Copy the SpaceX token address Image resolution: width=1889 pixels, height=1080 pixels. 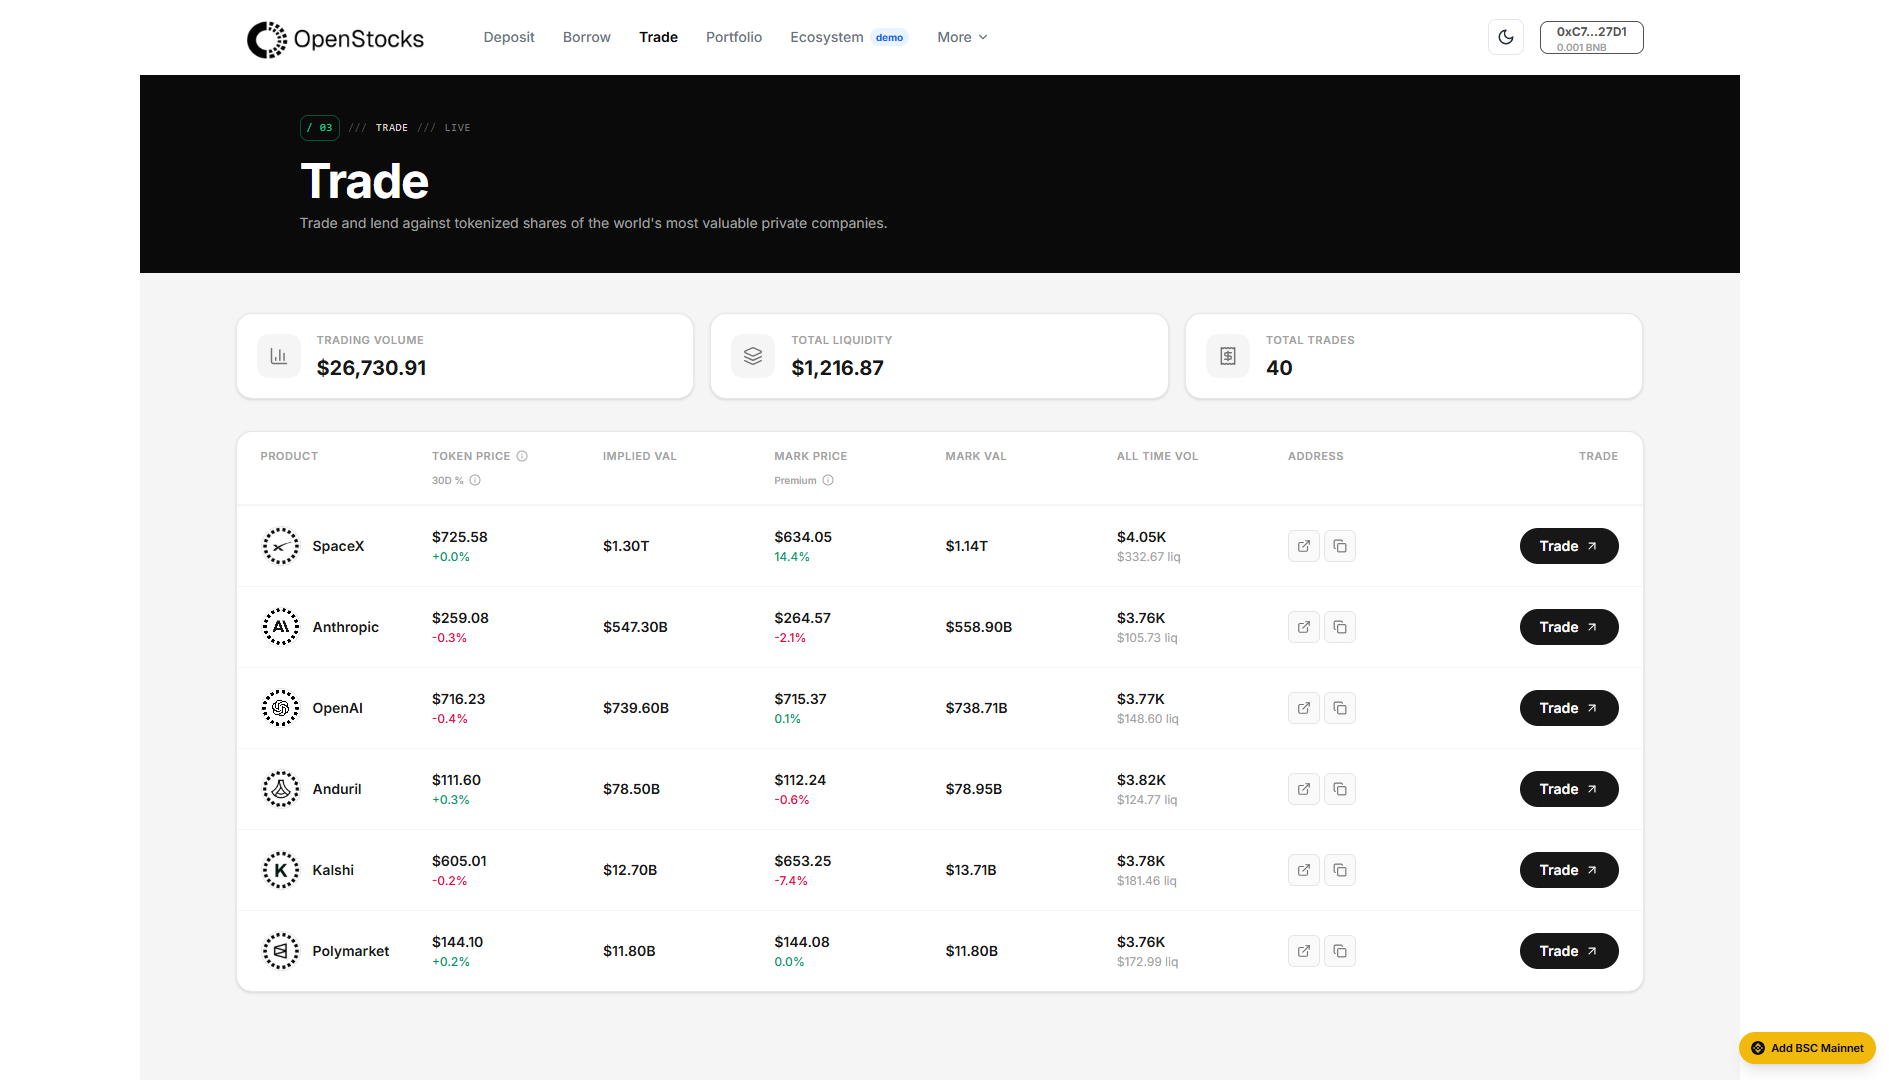pyautogui.click(x=1340, y=546)
